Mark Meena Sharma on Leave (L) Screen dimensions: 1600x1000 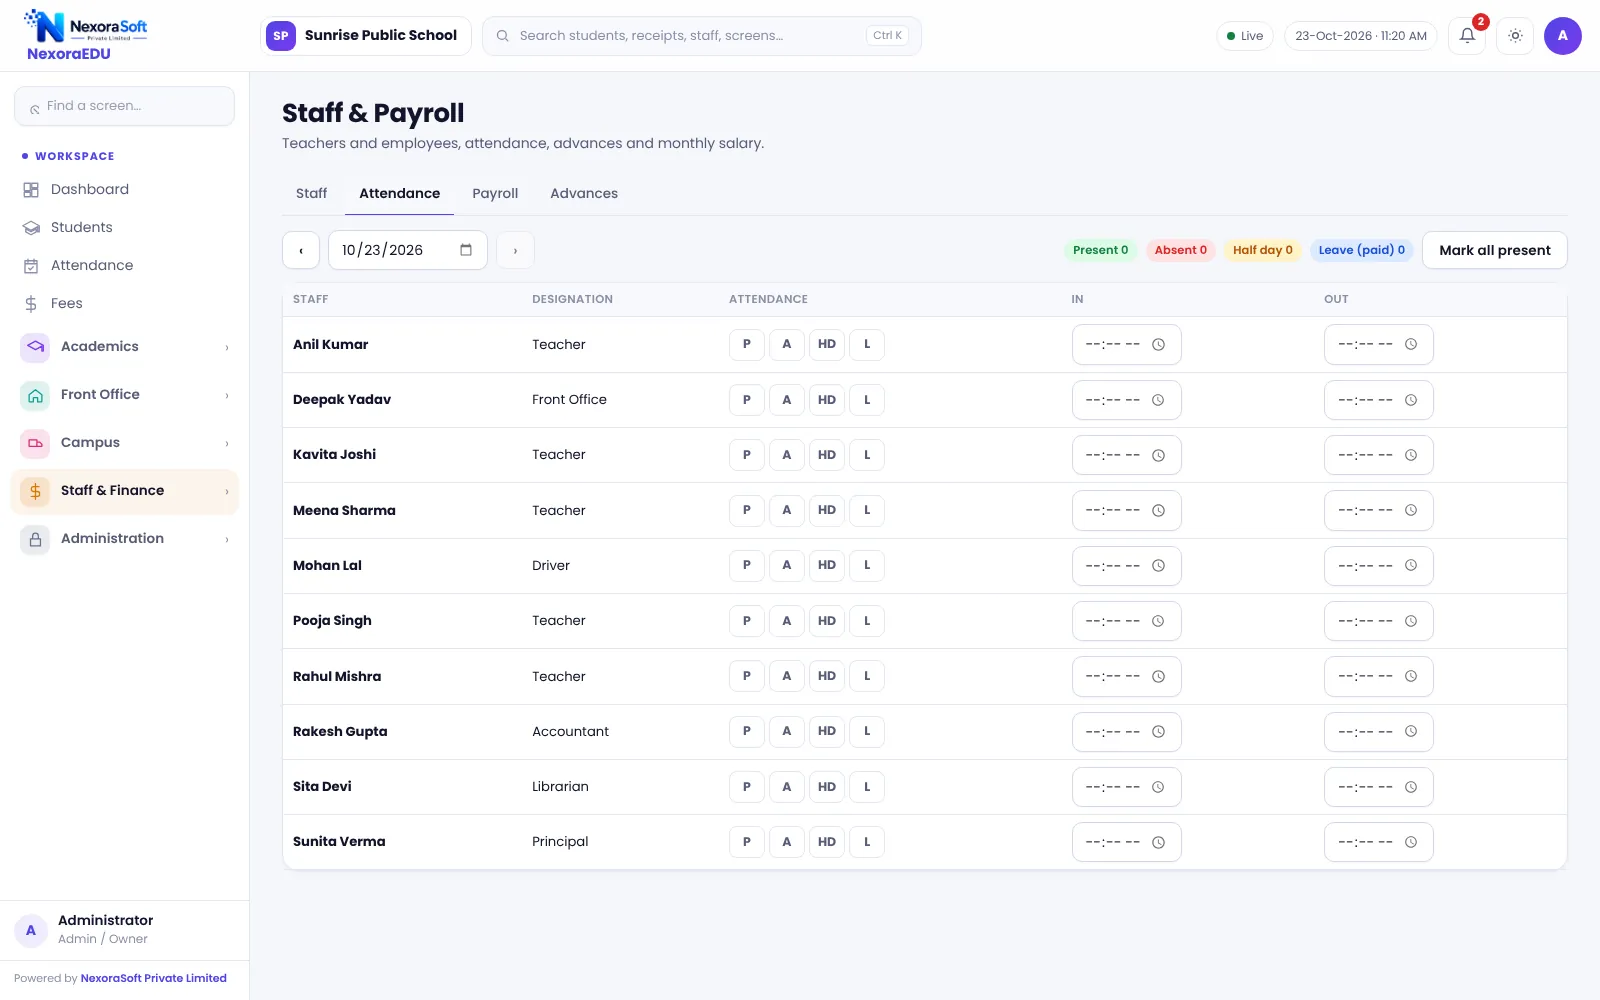pos(867,510)
